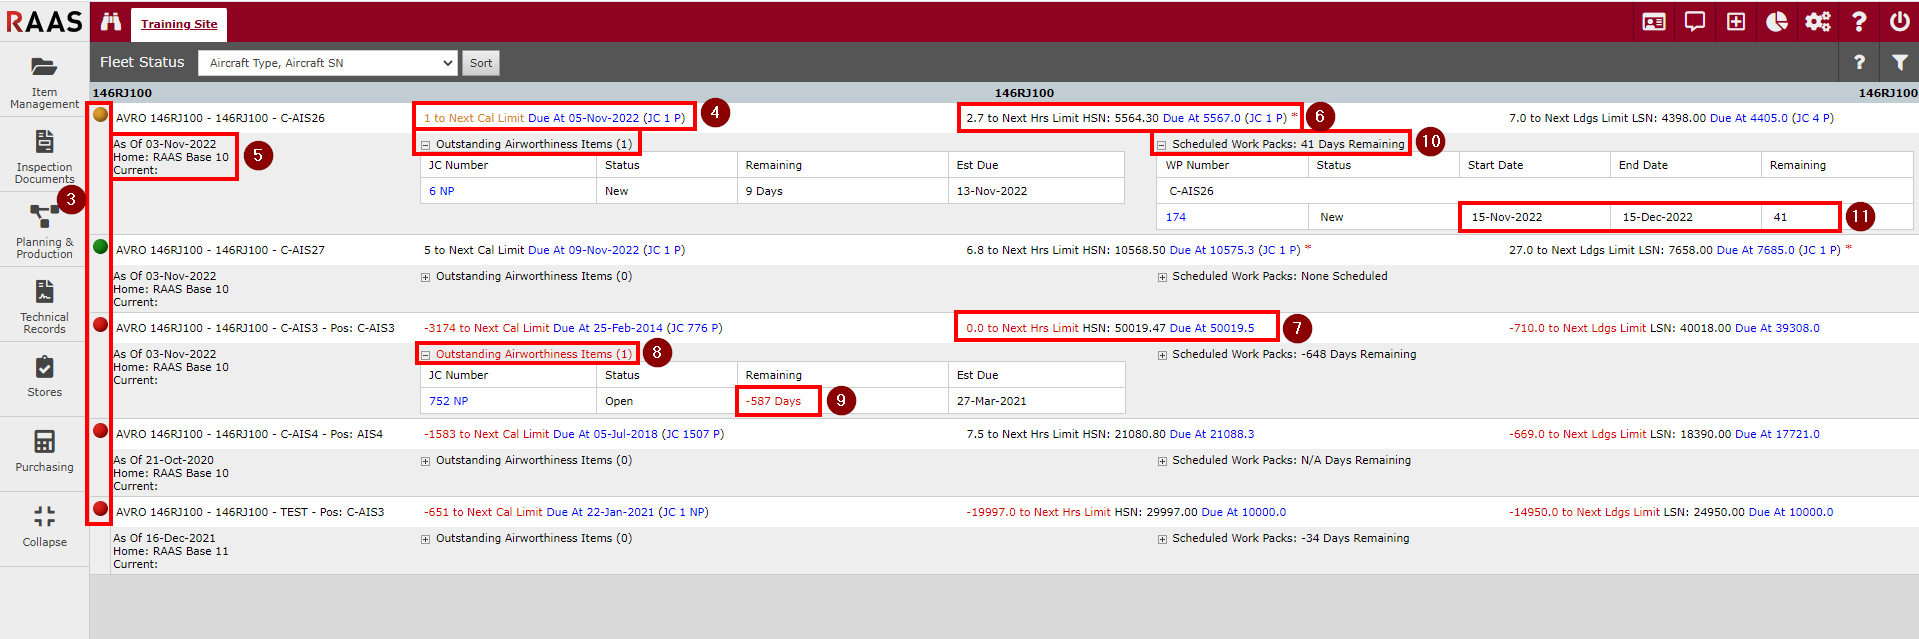The width and height of the screenshot is (1919, 639).
Task: Click the power logout icon
Action: [x=1899, y=22]
